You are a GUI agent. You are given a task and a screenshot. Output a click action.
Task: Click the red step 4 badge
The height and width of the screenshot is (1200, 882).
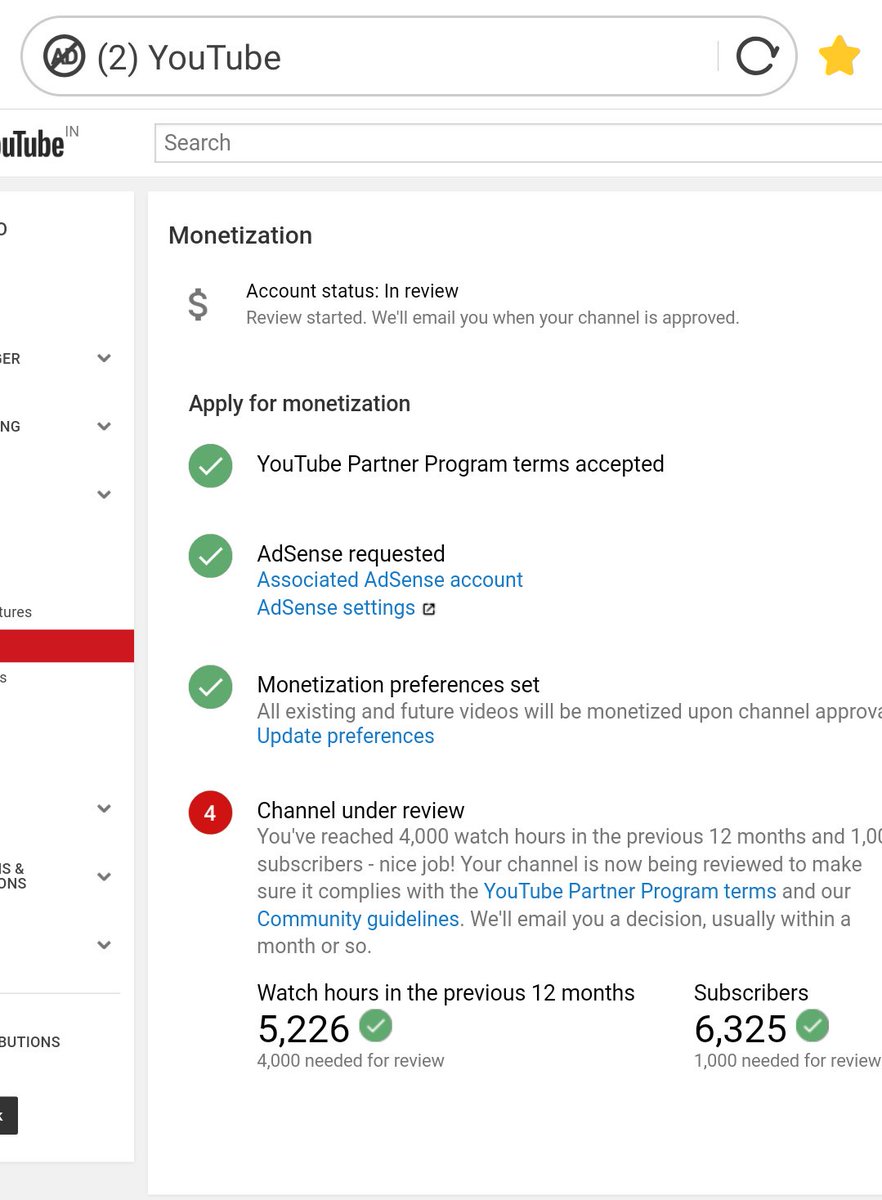[210, 814]
